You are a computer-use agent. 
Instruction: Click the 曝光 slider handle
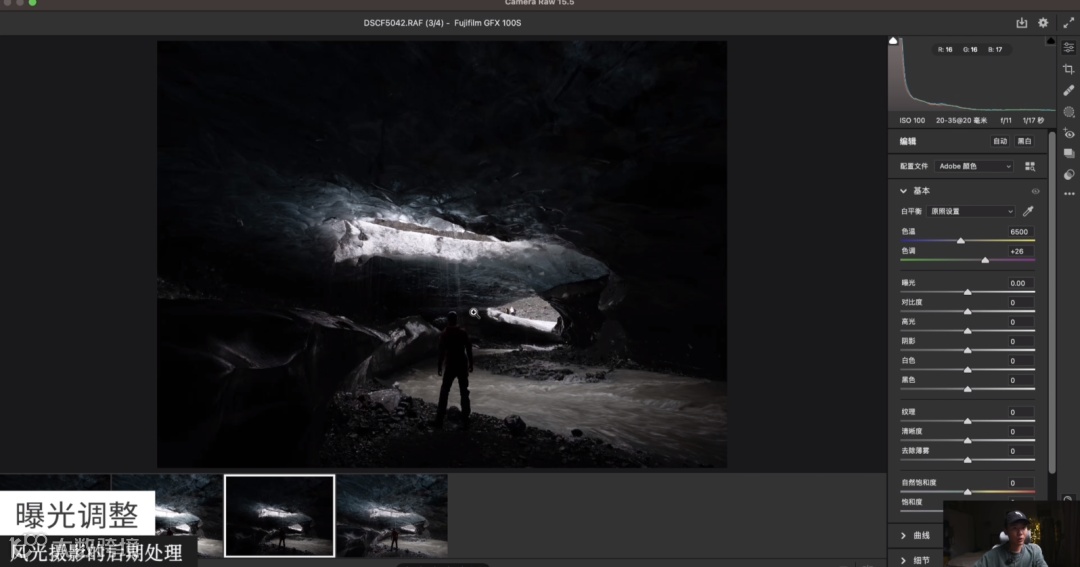pyautogui.click(x=967, y=292)
